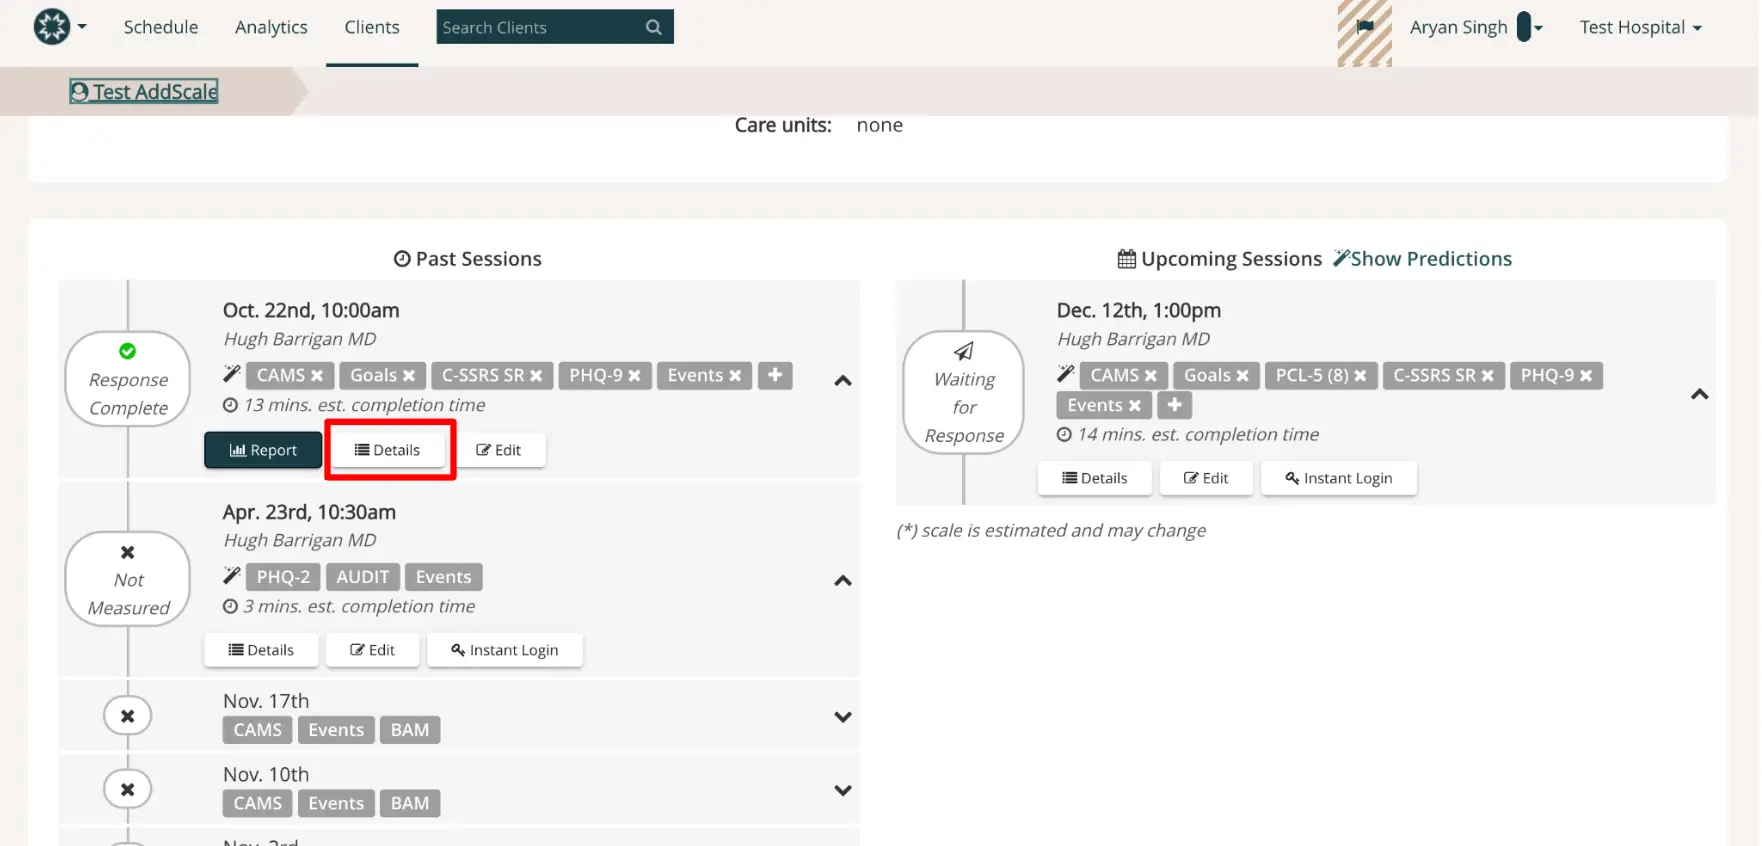This screenshot has width=1762, height=846.
Task: Click Oct. 22nd, 10:00am session heading
Action: 311,311
